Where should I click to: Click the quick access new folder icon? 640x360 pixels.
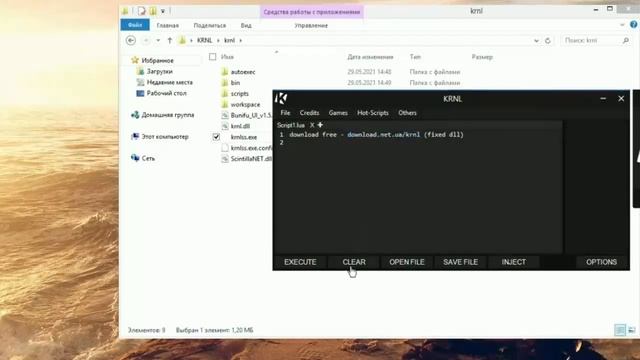pos(153,11)
